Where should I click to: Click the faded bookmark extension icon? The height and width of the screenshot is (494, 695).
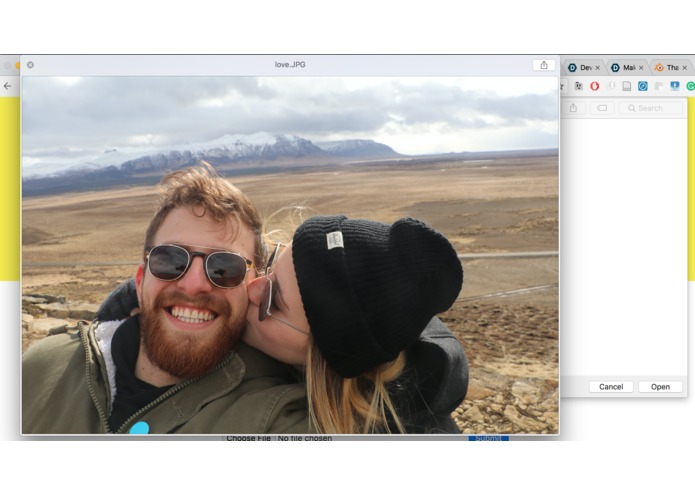pos(611,86)
